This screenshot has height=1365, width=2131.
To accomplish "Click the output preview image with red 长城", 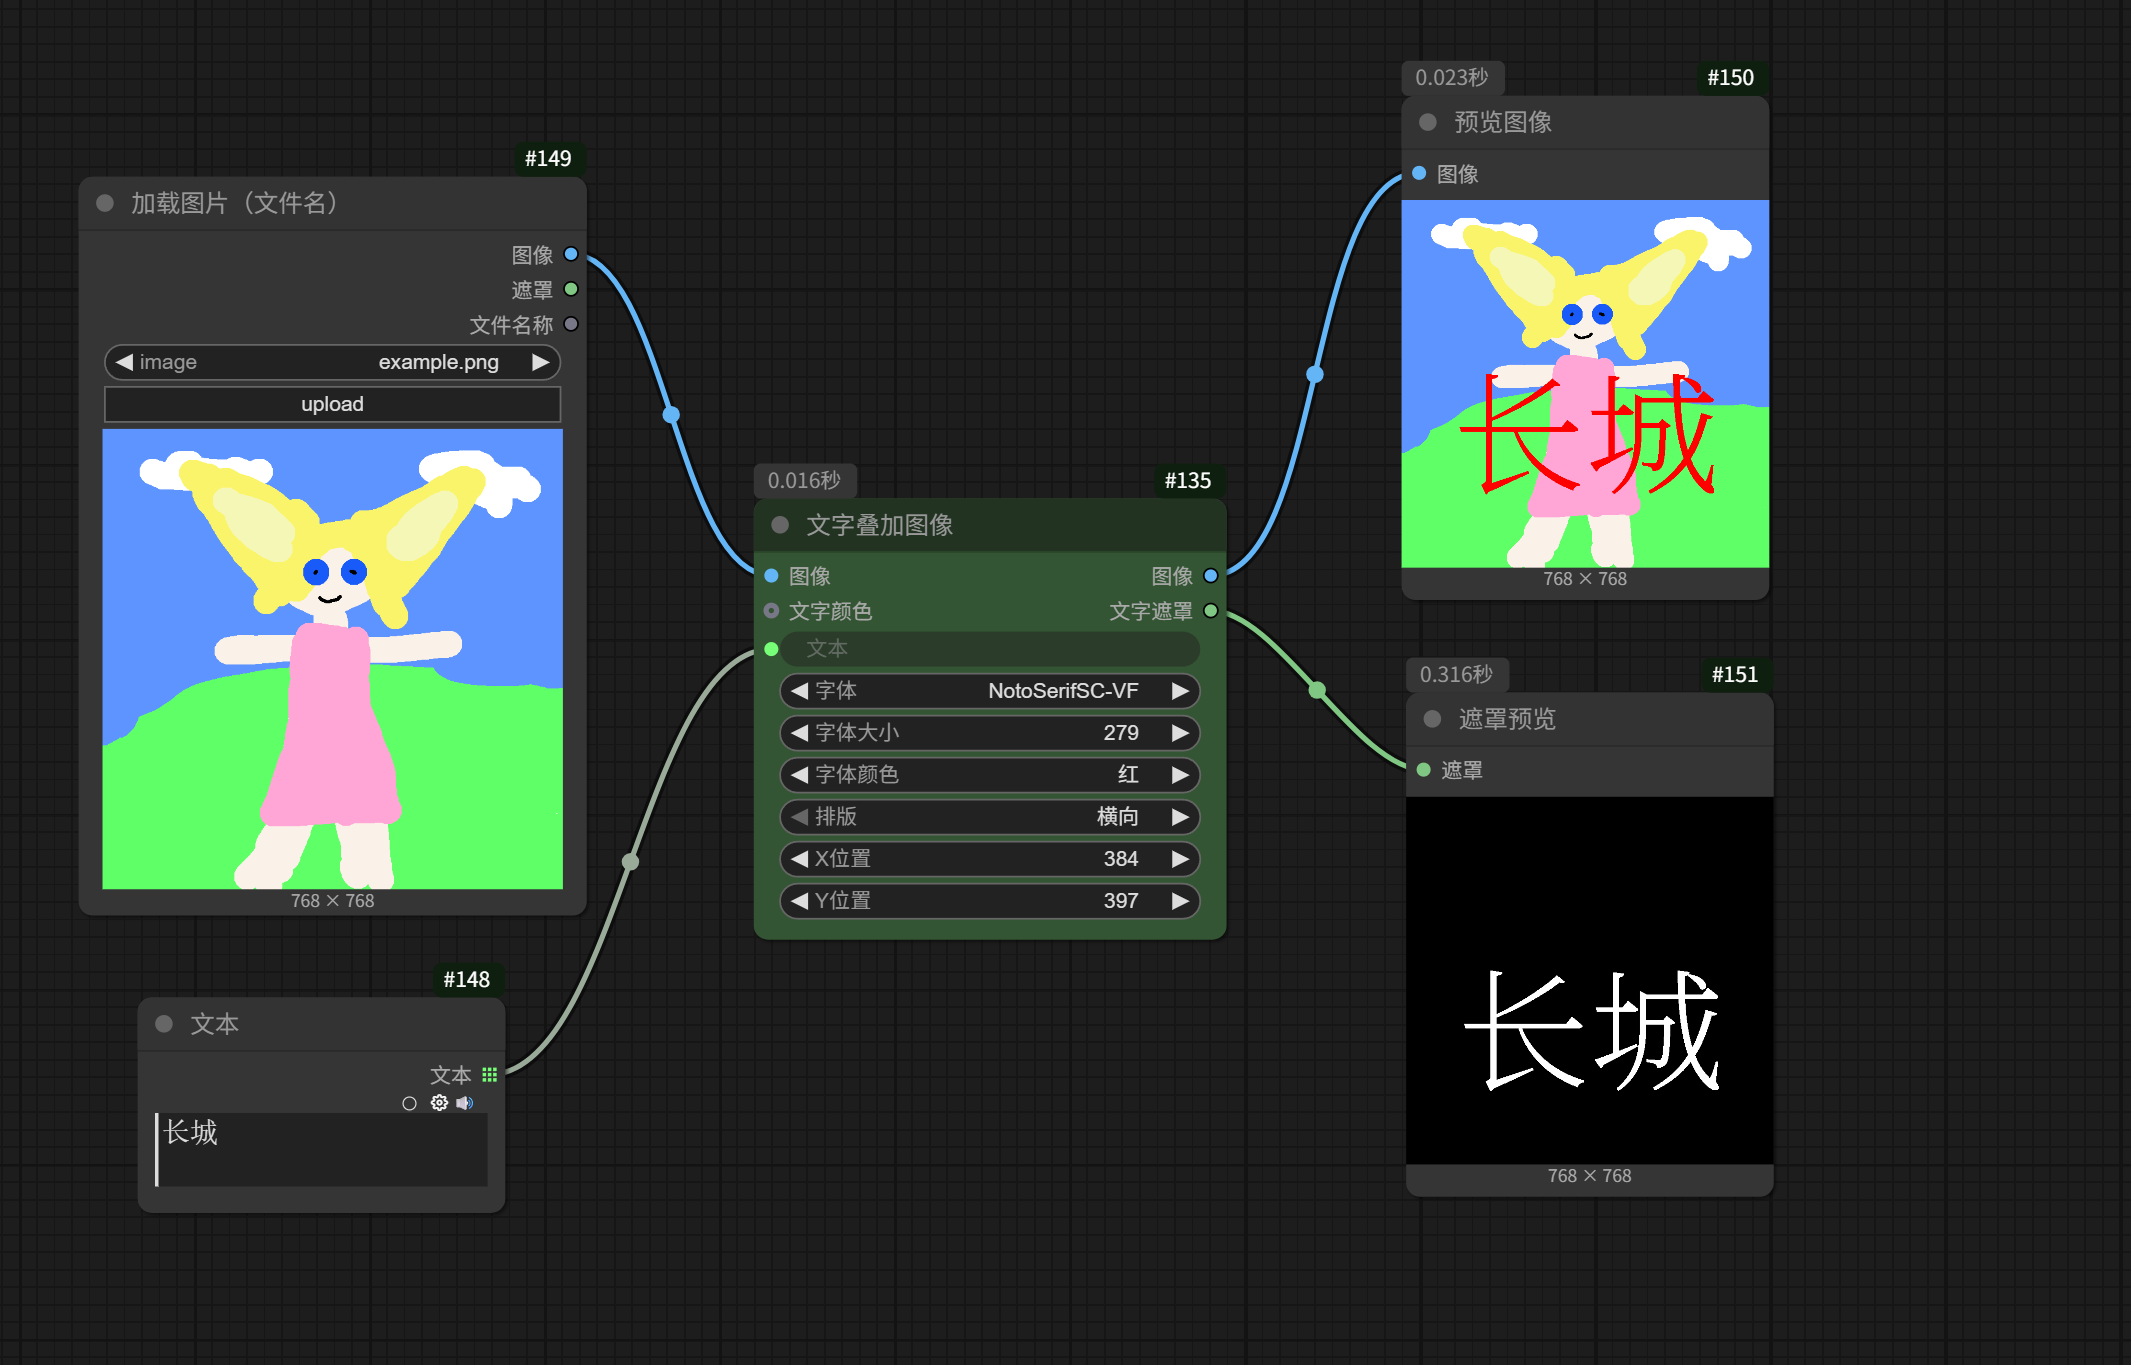I will (1585, 384).
